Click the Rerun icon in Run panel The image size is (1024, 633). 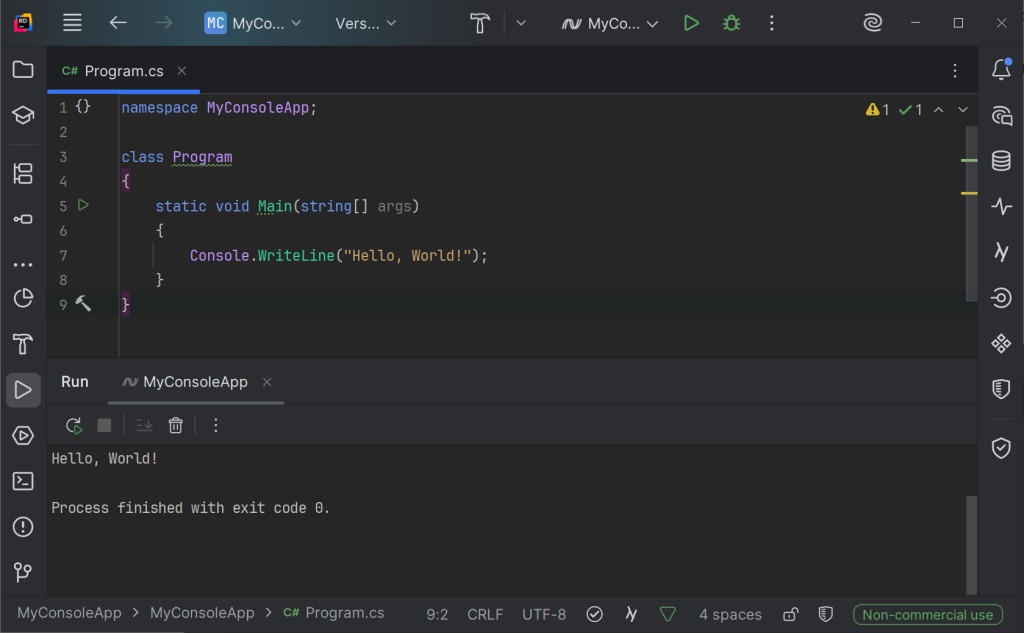click(x=74, y=425)
